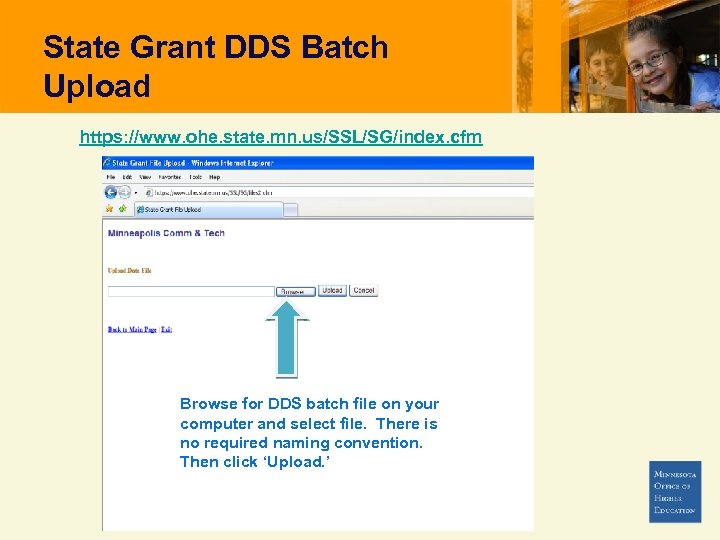Click the Cancel button
Screen dimensions: 720x540
364,290
